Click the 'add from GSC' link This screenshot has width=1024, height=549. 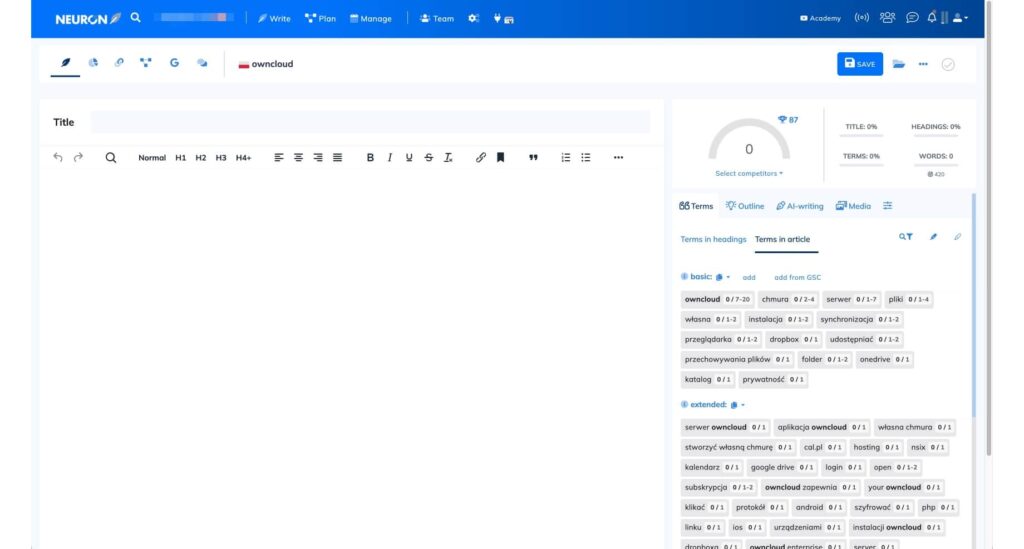tap(797, 277)
